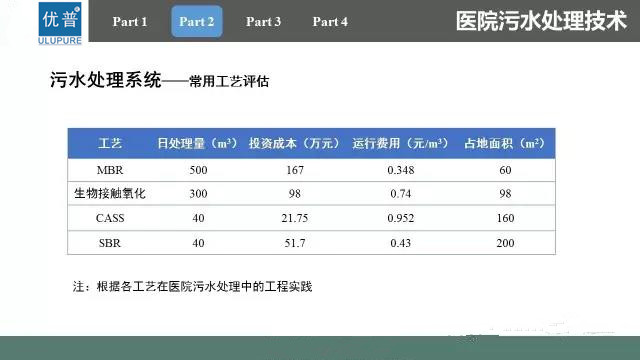Select the 生物接触氧化 row label
Image resolution: width=640 pixels, height=360 pixels.
click(110, 193)
